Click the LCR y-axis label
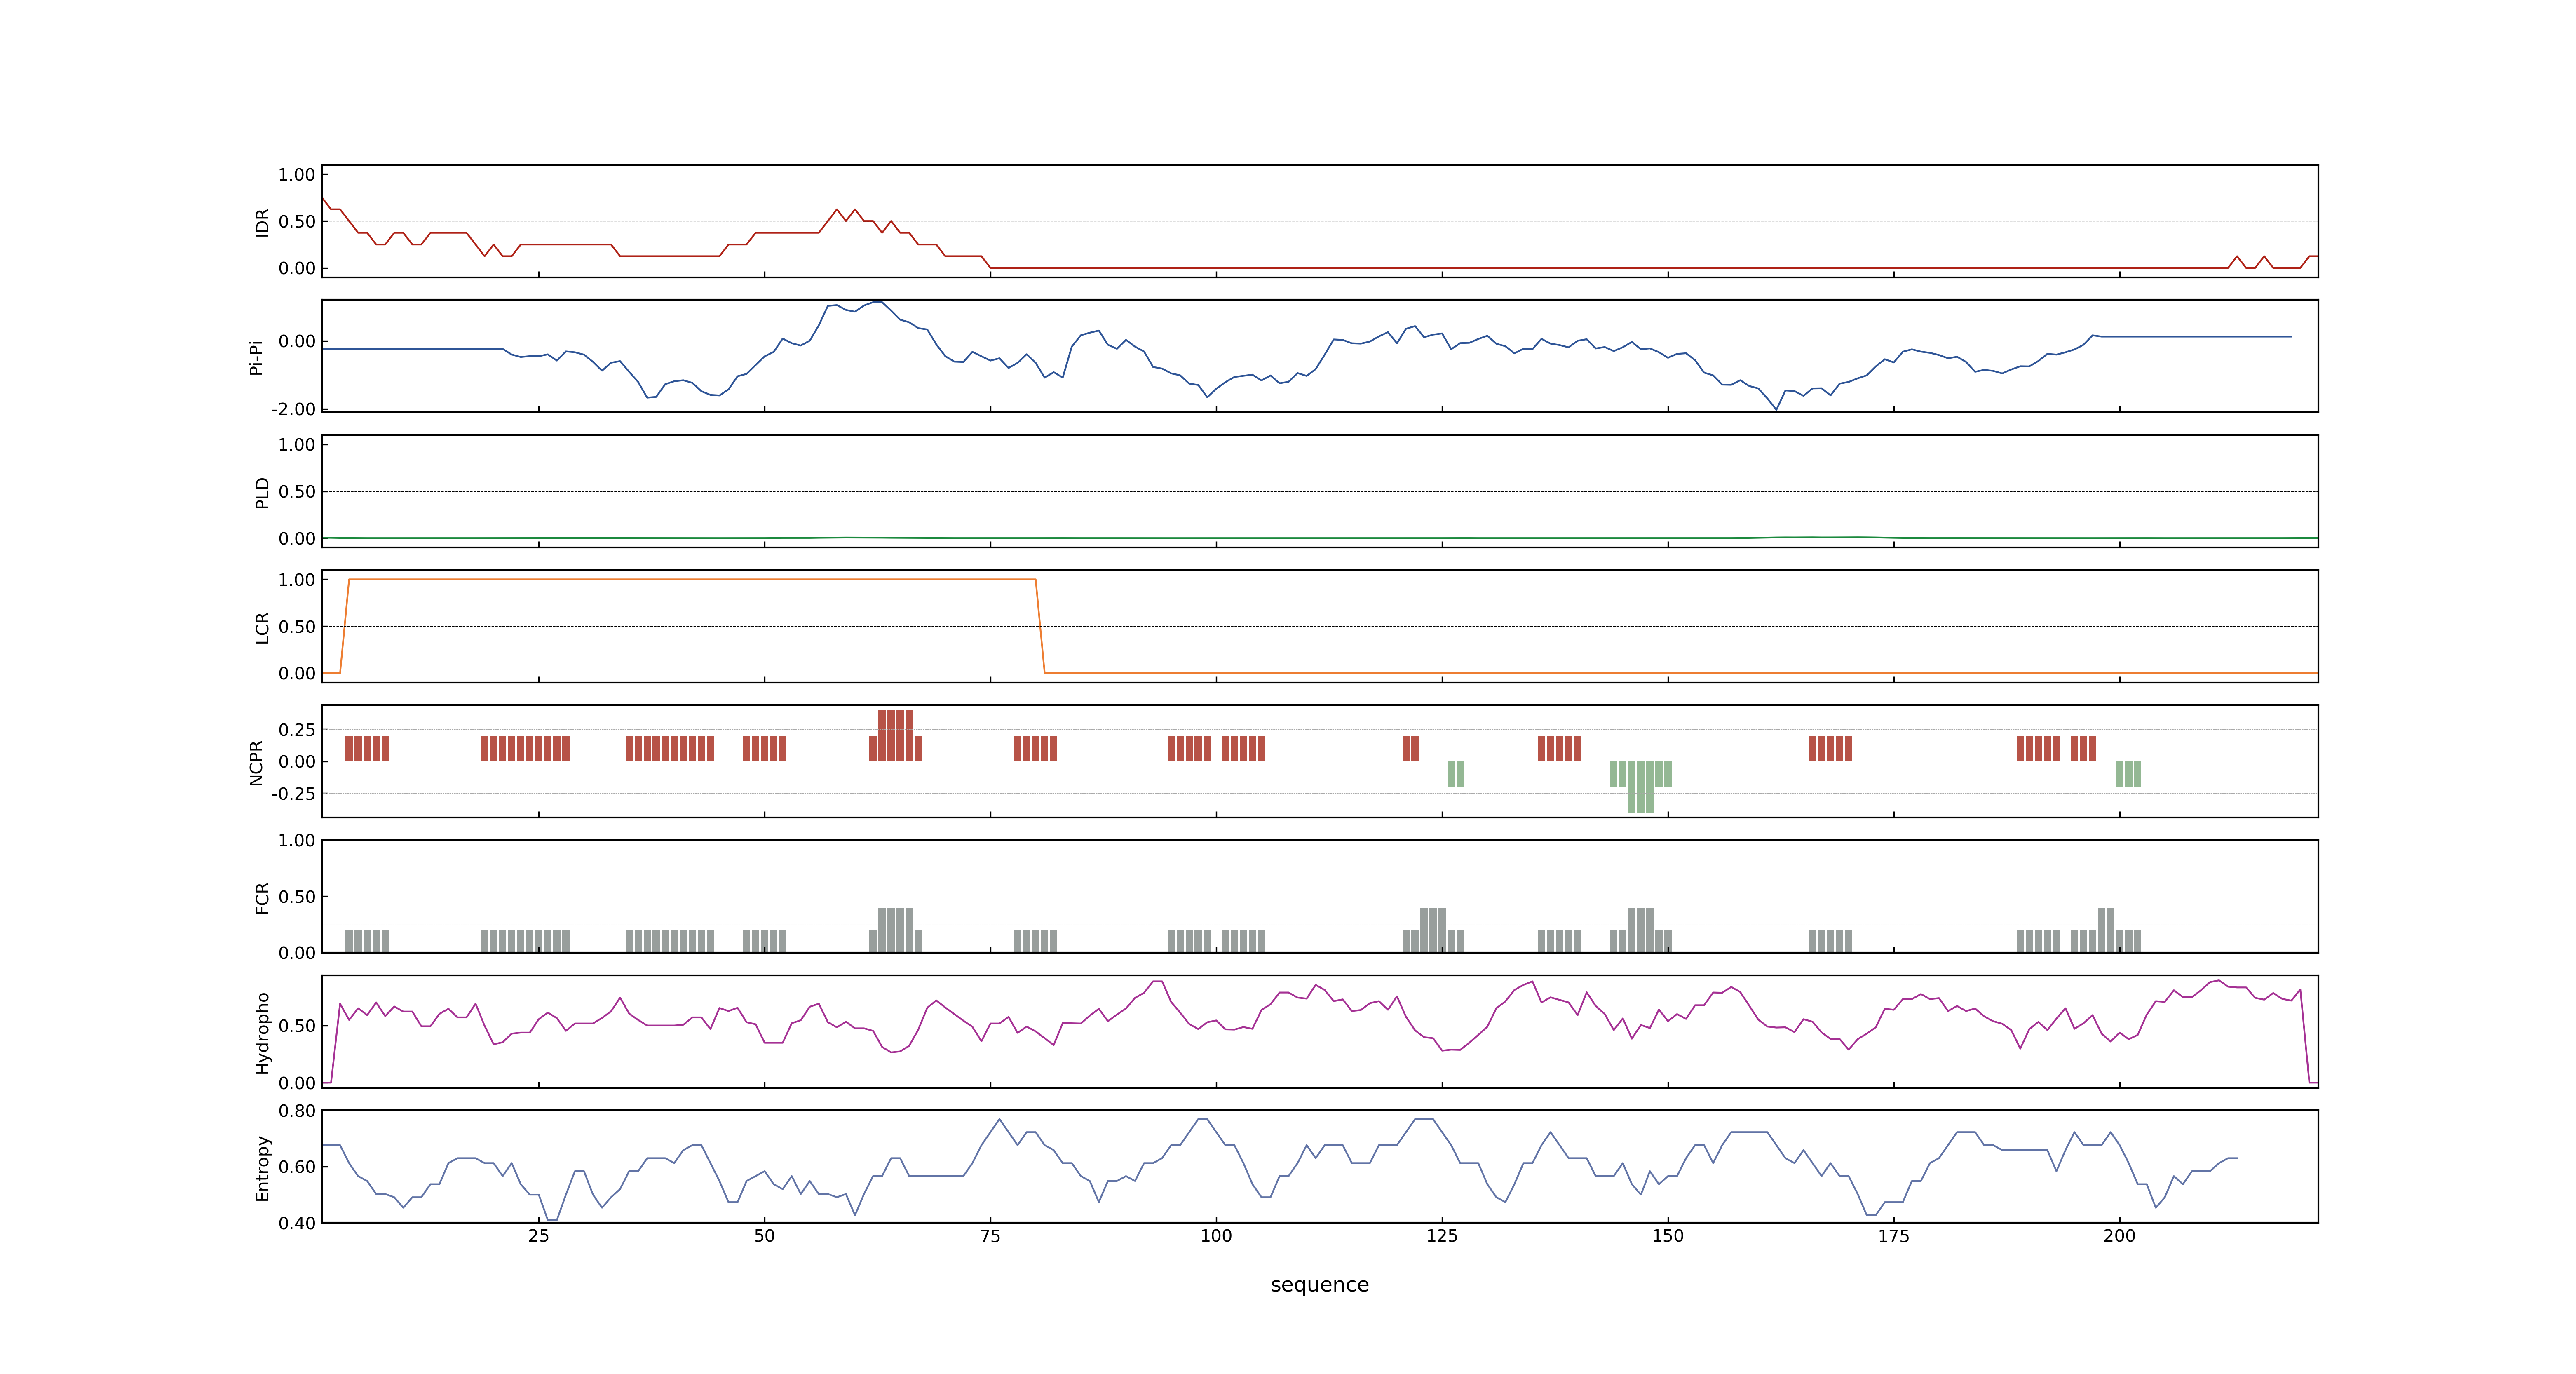The height and width of the screenshot is (1374, 2576). pos(262,627)
